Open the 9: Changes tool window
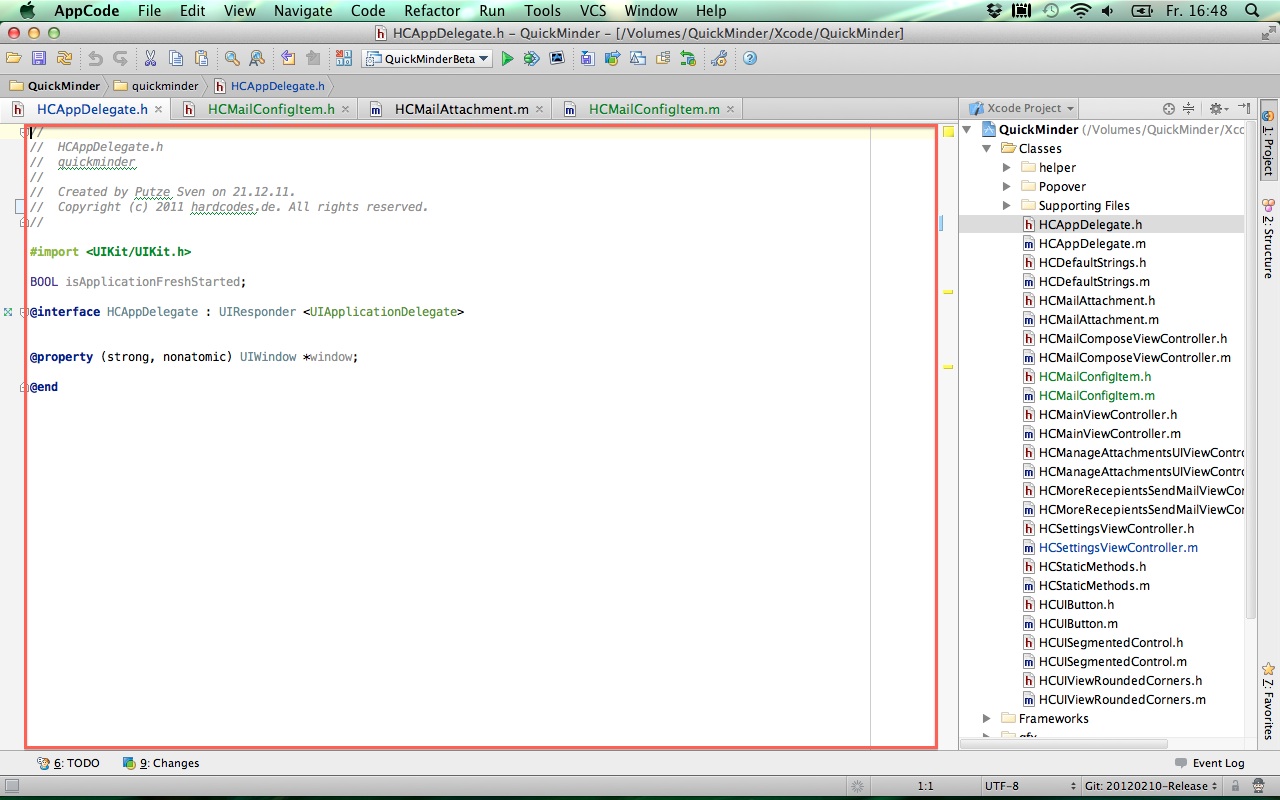 [161, 763]
